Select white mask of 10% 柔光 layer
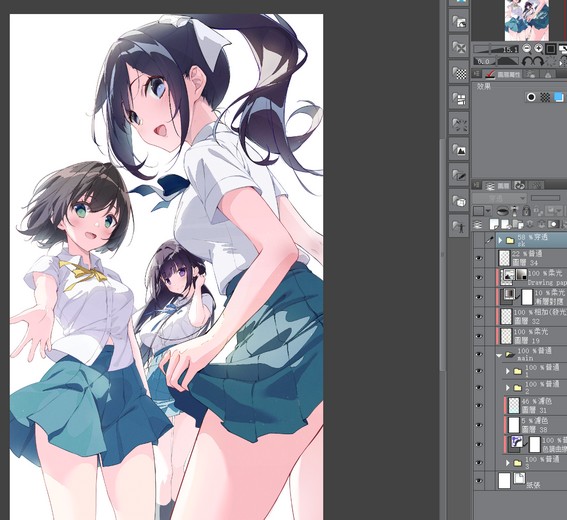 tap(527, 297)
